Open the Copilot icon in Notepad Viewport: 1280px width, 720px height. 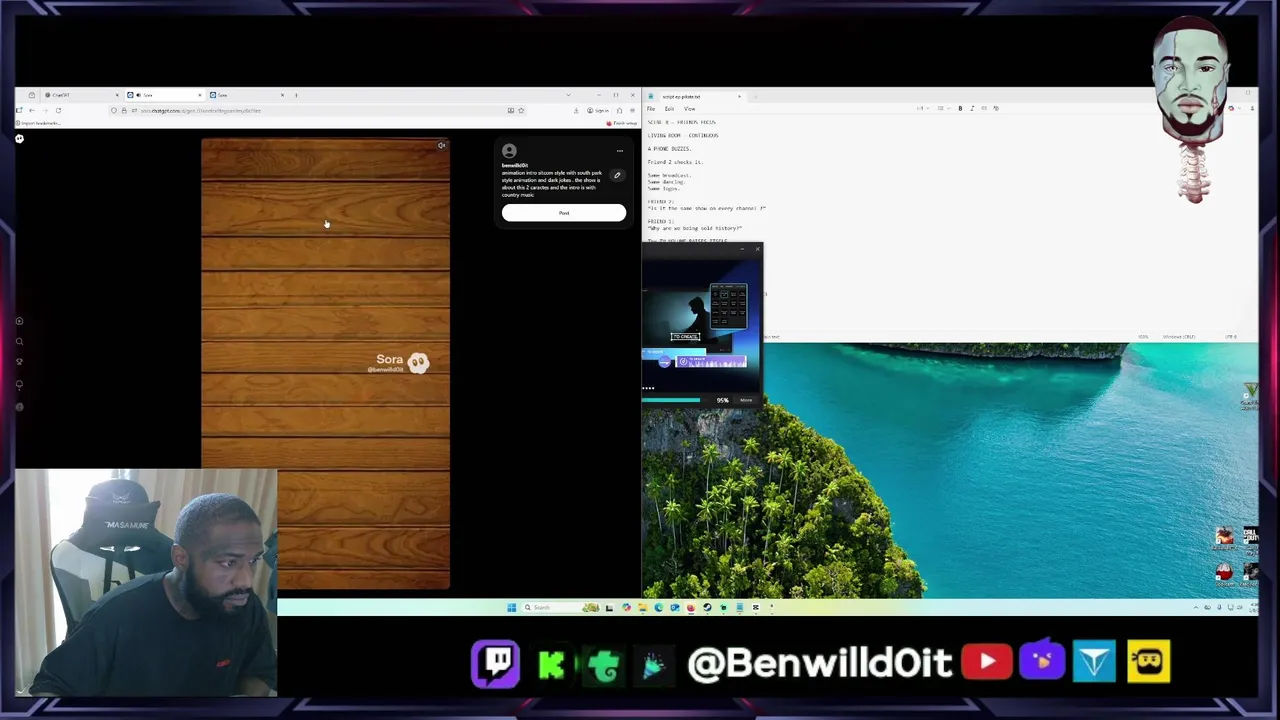coord(1231,108)
